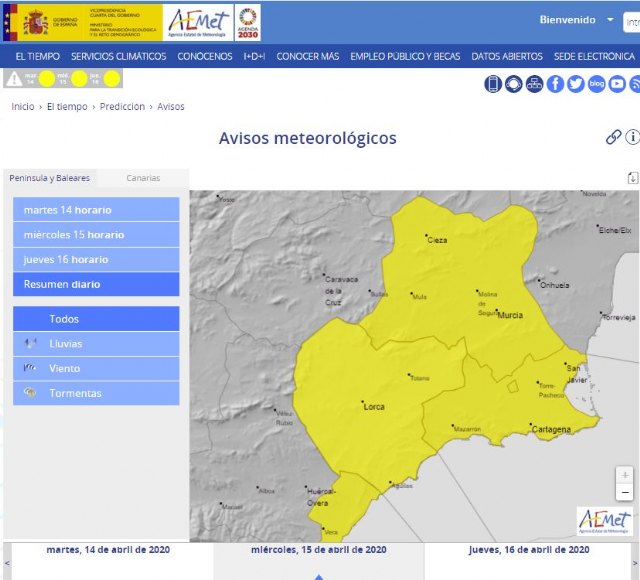This screenshot has height=580, width=640.
Task: Click the download icon above the map
Action: click(632, 178)
